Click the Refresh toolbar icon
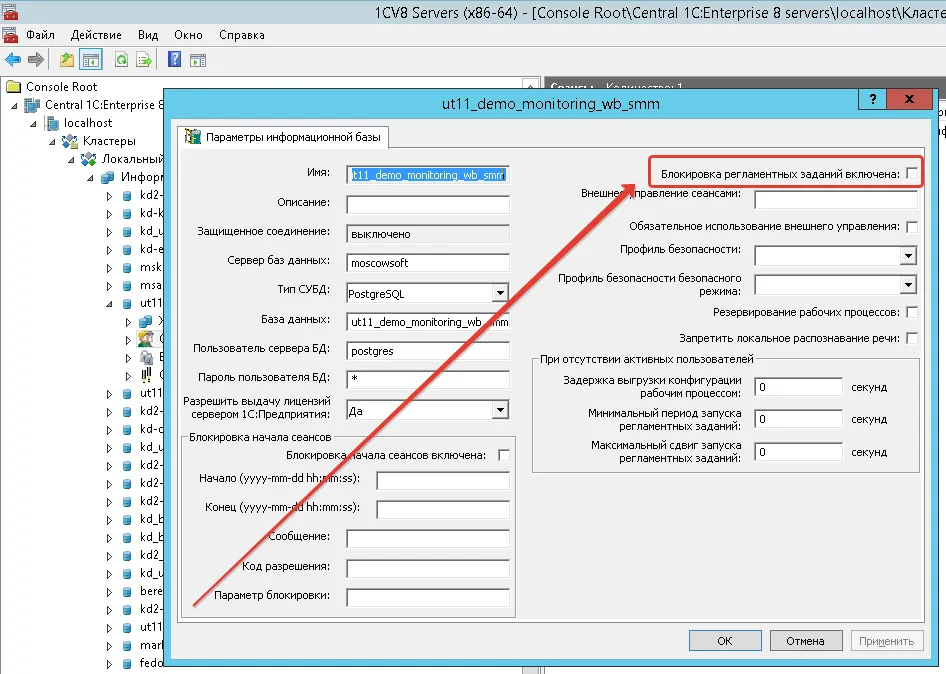This screenshot has width=946, height=674. [x=121, y=60]
